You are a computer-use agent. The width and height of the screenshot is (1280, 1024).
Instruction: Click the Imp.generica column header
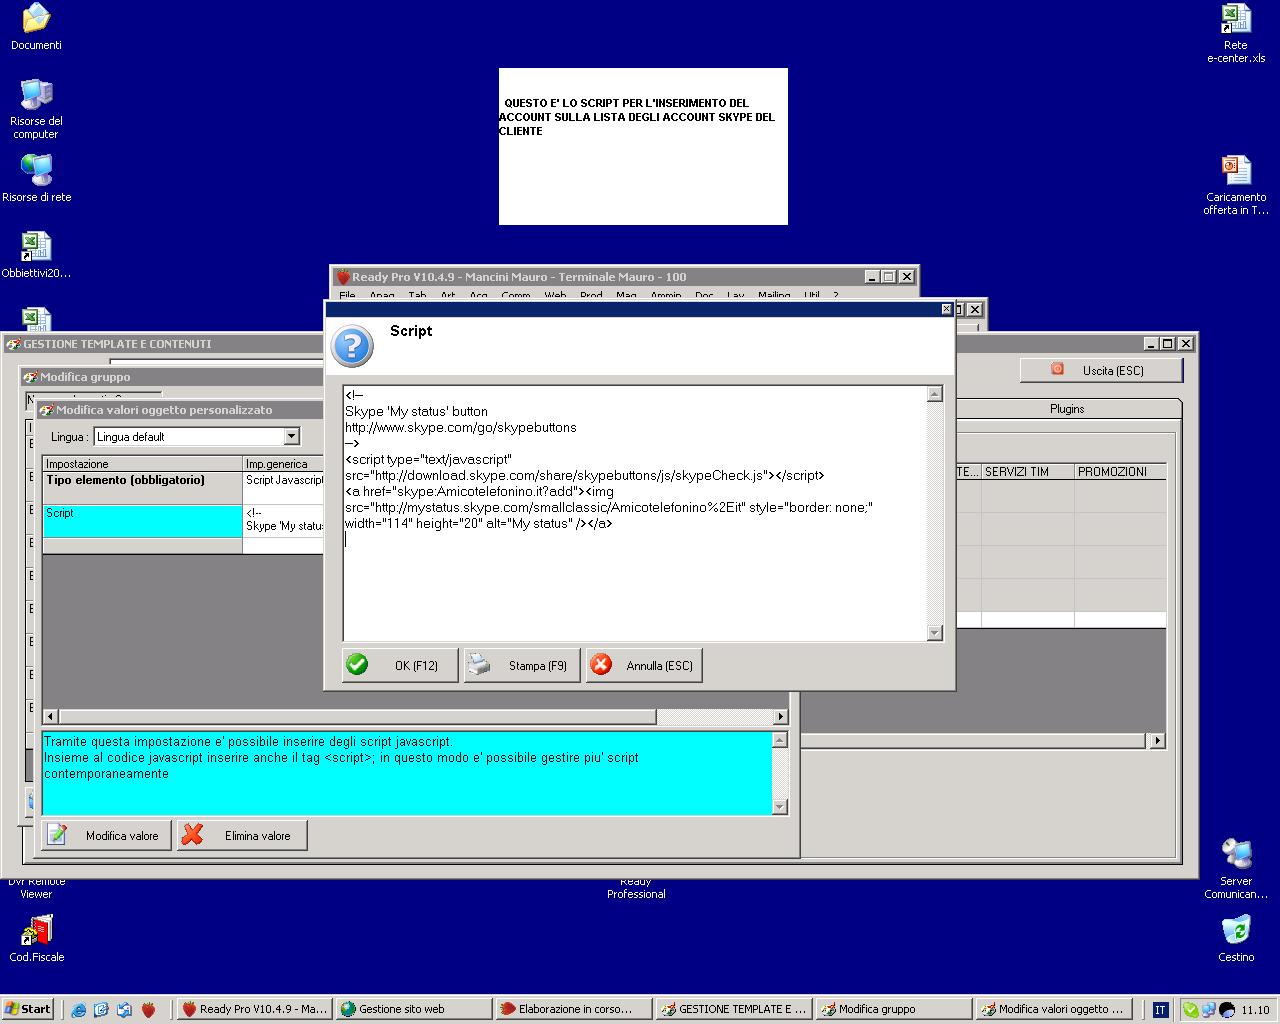tap(284, 464)
